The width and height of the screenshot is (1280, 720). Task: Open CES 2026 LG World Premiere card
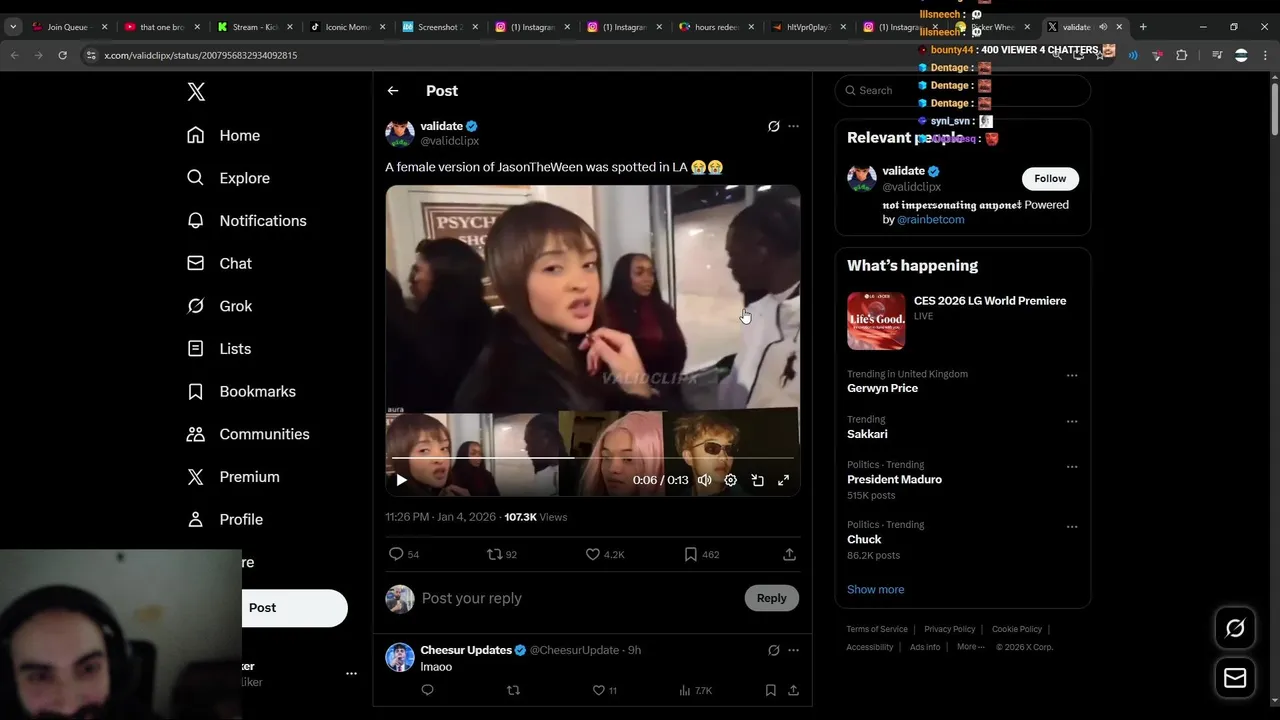[962, 320]
